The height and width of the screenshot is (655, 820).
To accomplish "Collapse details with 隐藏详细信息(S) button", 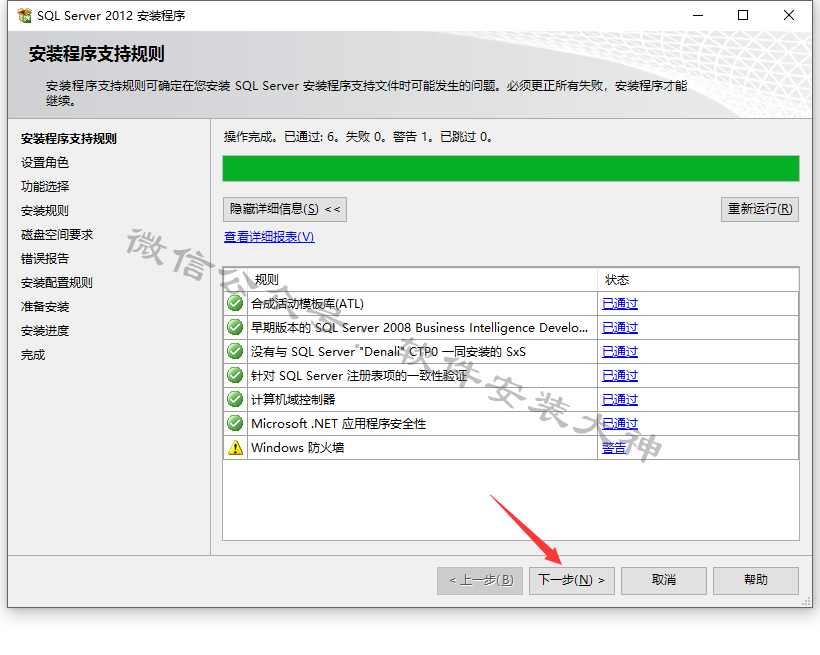I will 284,209.
